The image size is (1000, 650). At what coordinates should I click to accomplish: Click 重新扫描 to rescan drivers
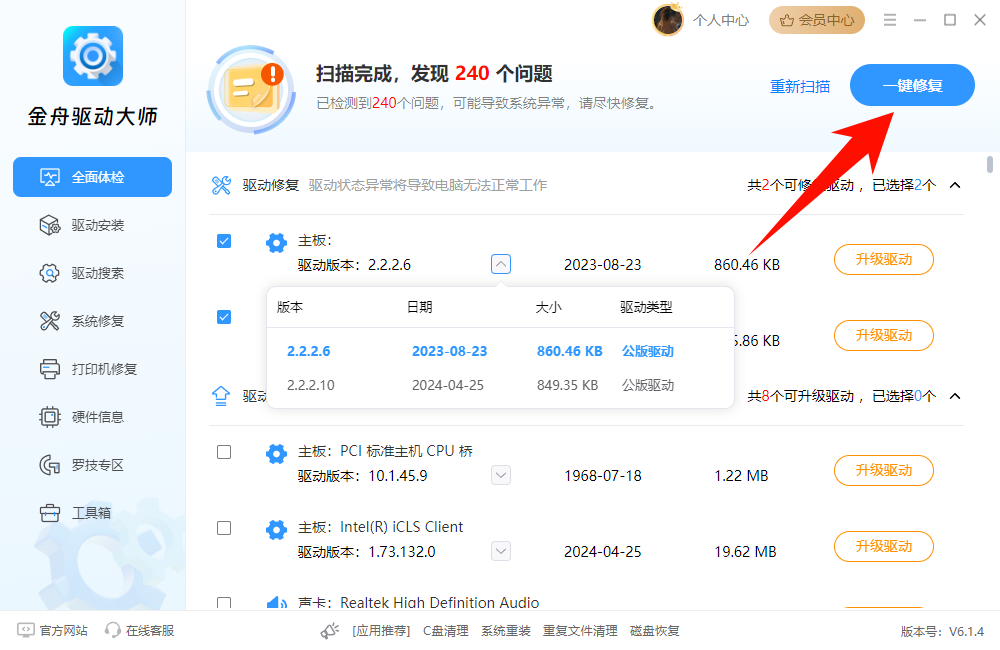[800, 87]
